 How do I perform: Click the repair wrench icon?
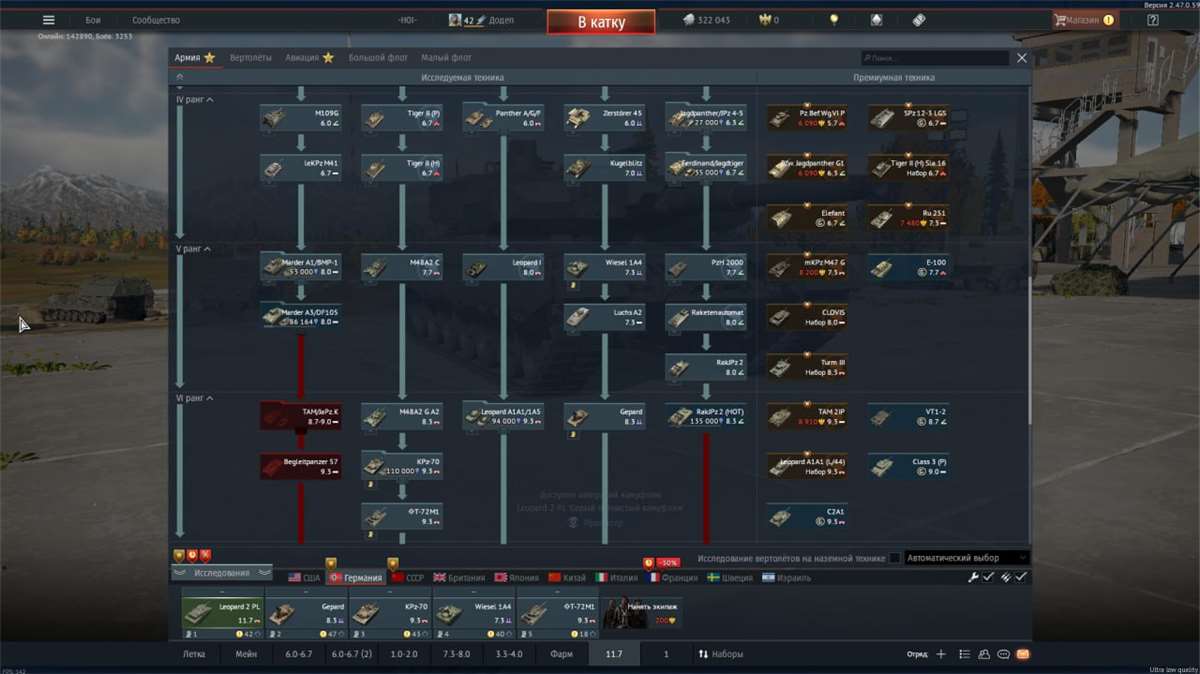[x=974, y=577]
